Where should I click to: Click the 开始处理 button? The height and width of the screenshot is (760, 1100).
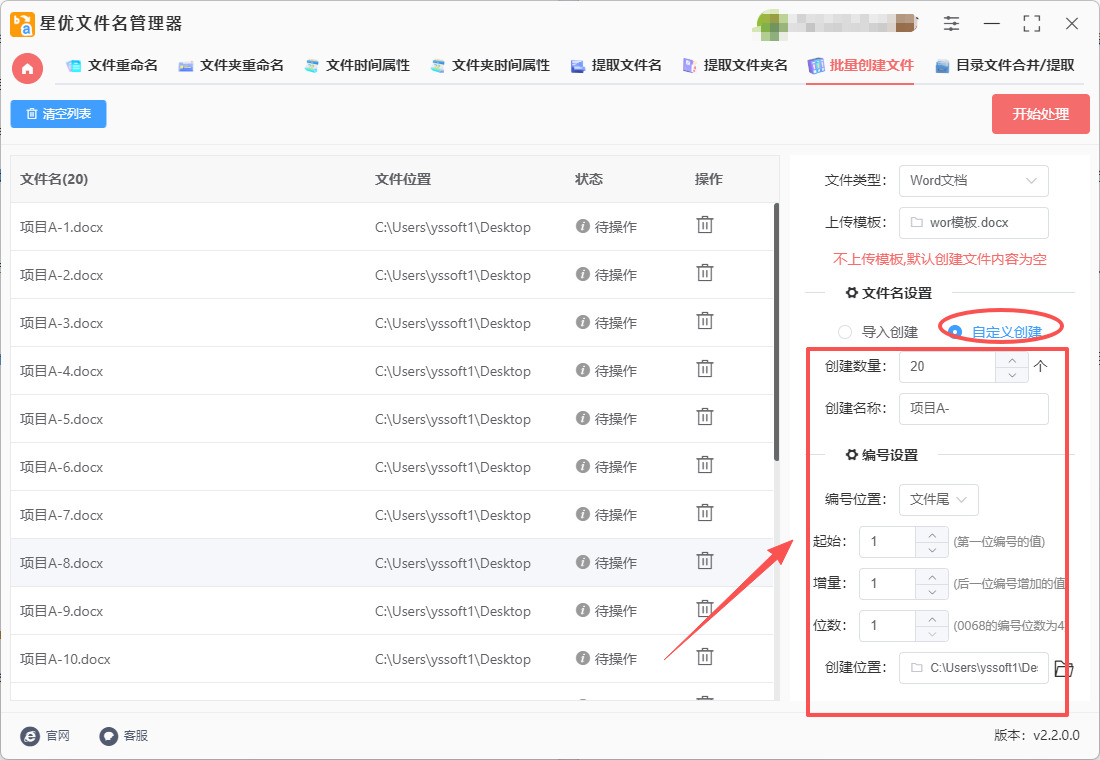(1040, 114)
